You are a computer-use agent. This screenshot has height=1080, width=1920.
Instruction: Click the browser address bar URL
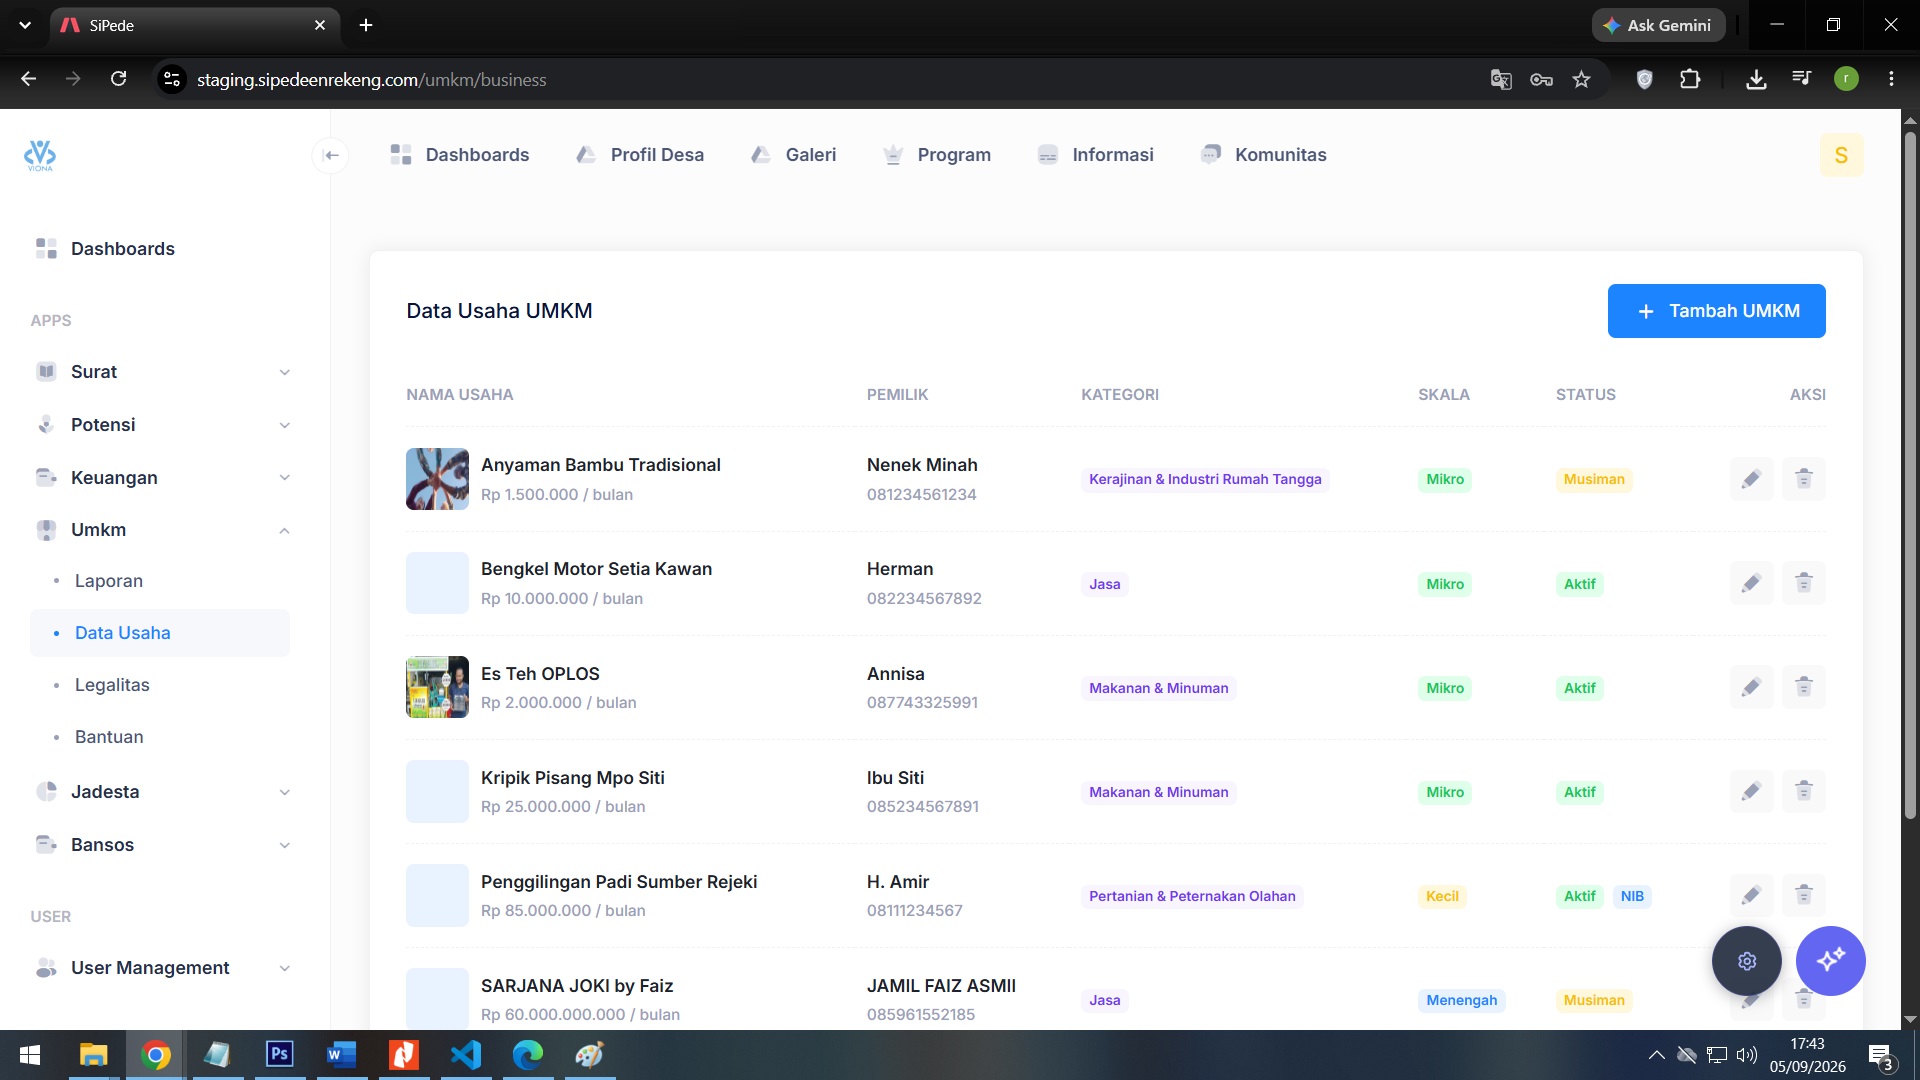[371, 79]
